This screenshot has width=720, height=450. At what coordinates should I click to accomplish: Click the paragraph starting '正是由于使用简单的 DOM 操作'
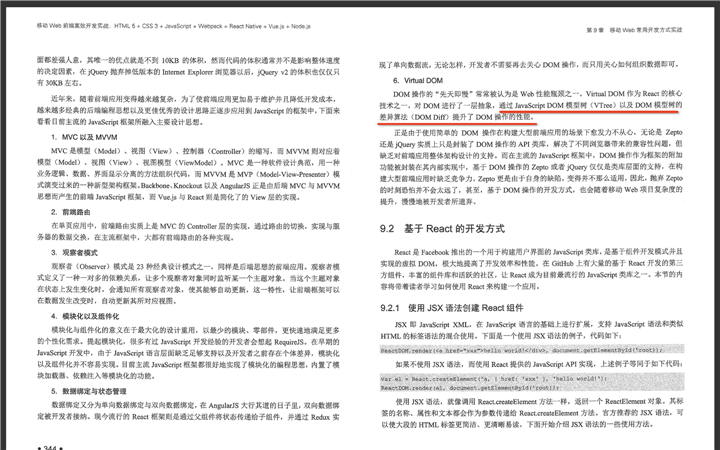click(x=531, y=167)
